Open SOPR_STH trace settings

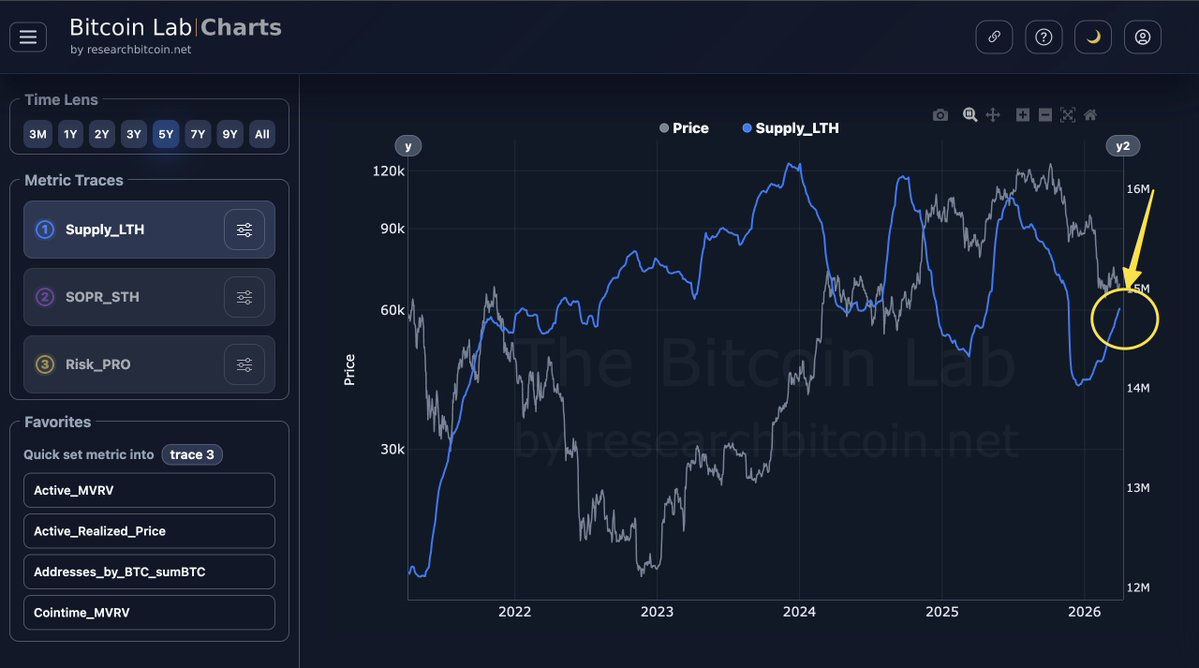[244, 297]
